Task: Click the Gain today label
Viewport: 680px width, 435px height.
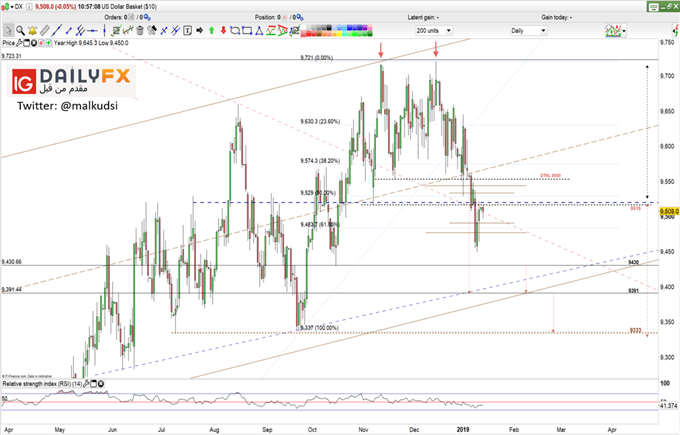Action: [556, 17]
